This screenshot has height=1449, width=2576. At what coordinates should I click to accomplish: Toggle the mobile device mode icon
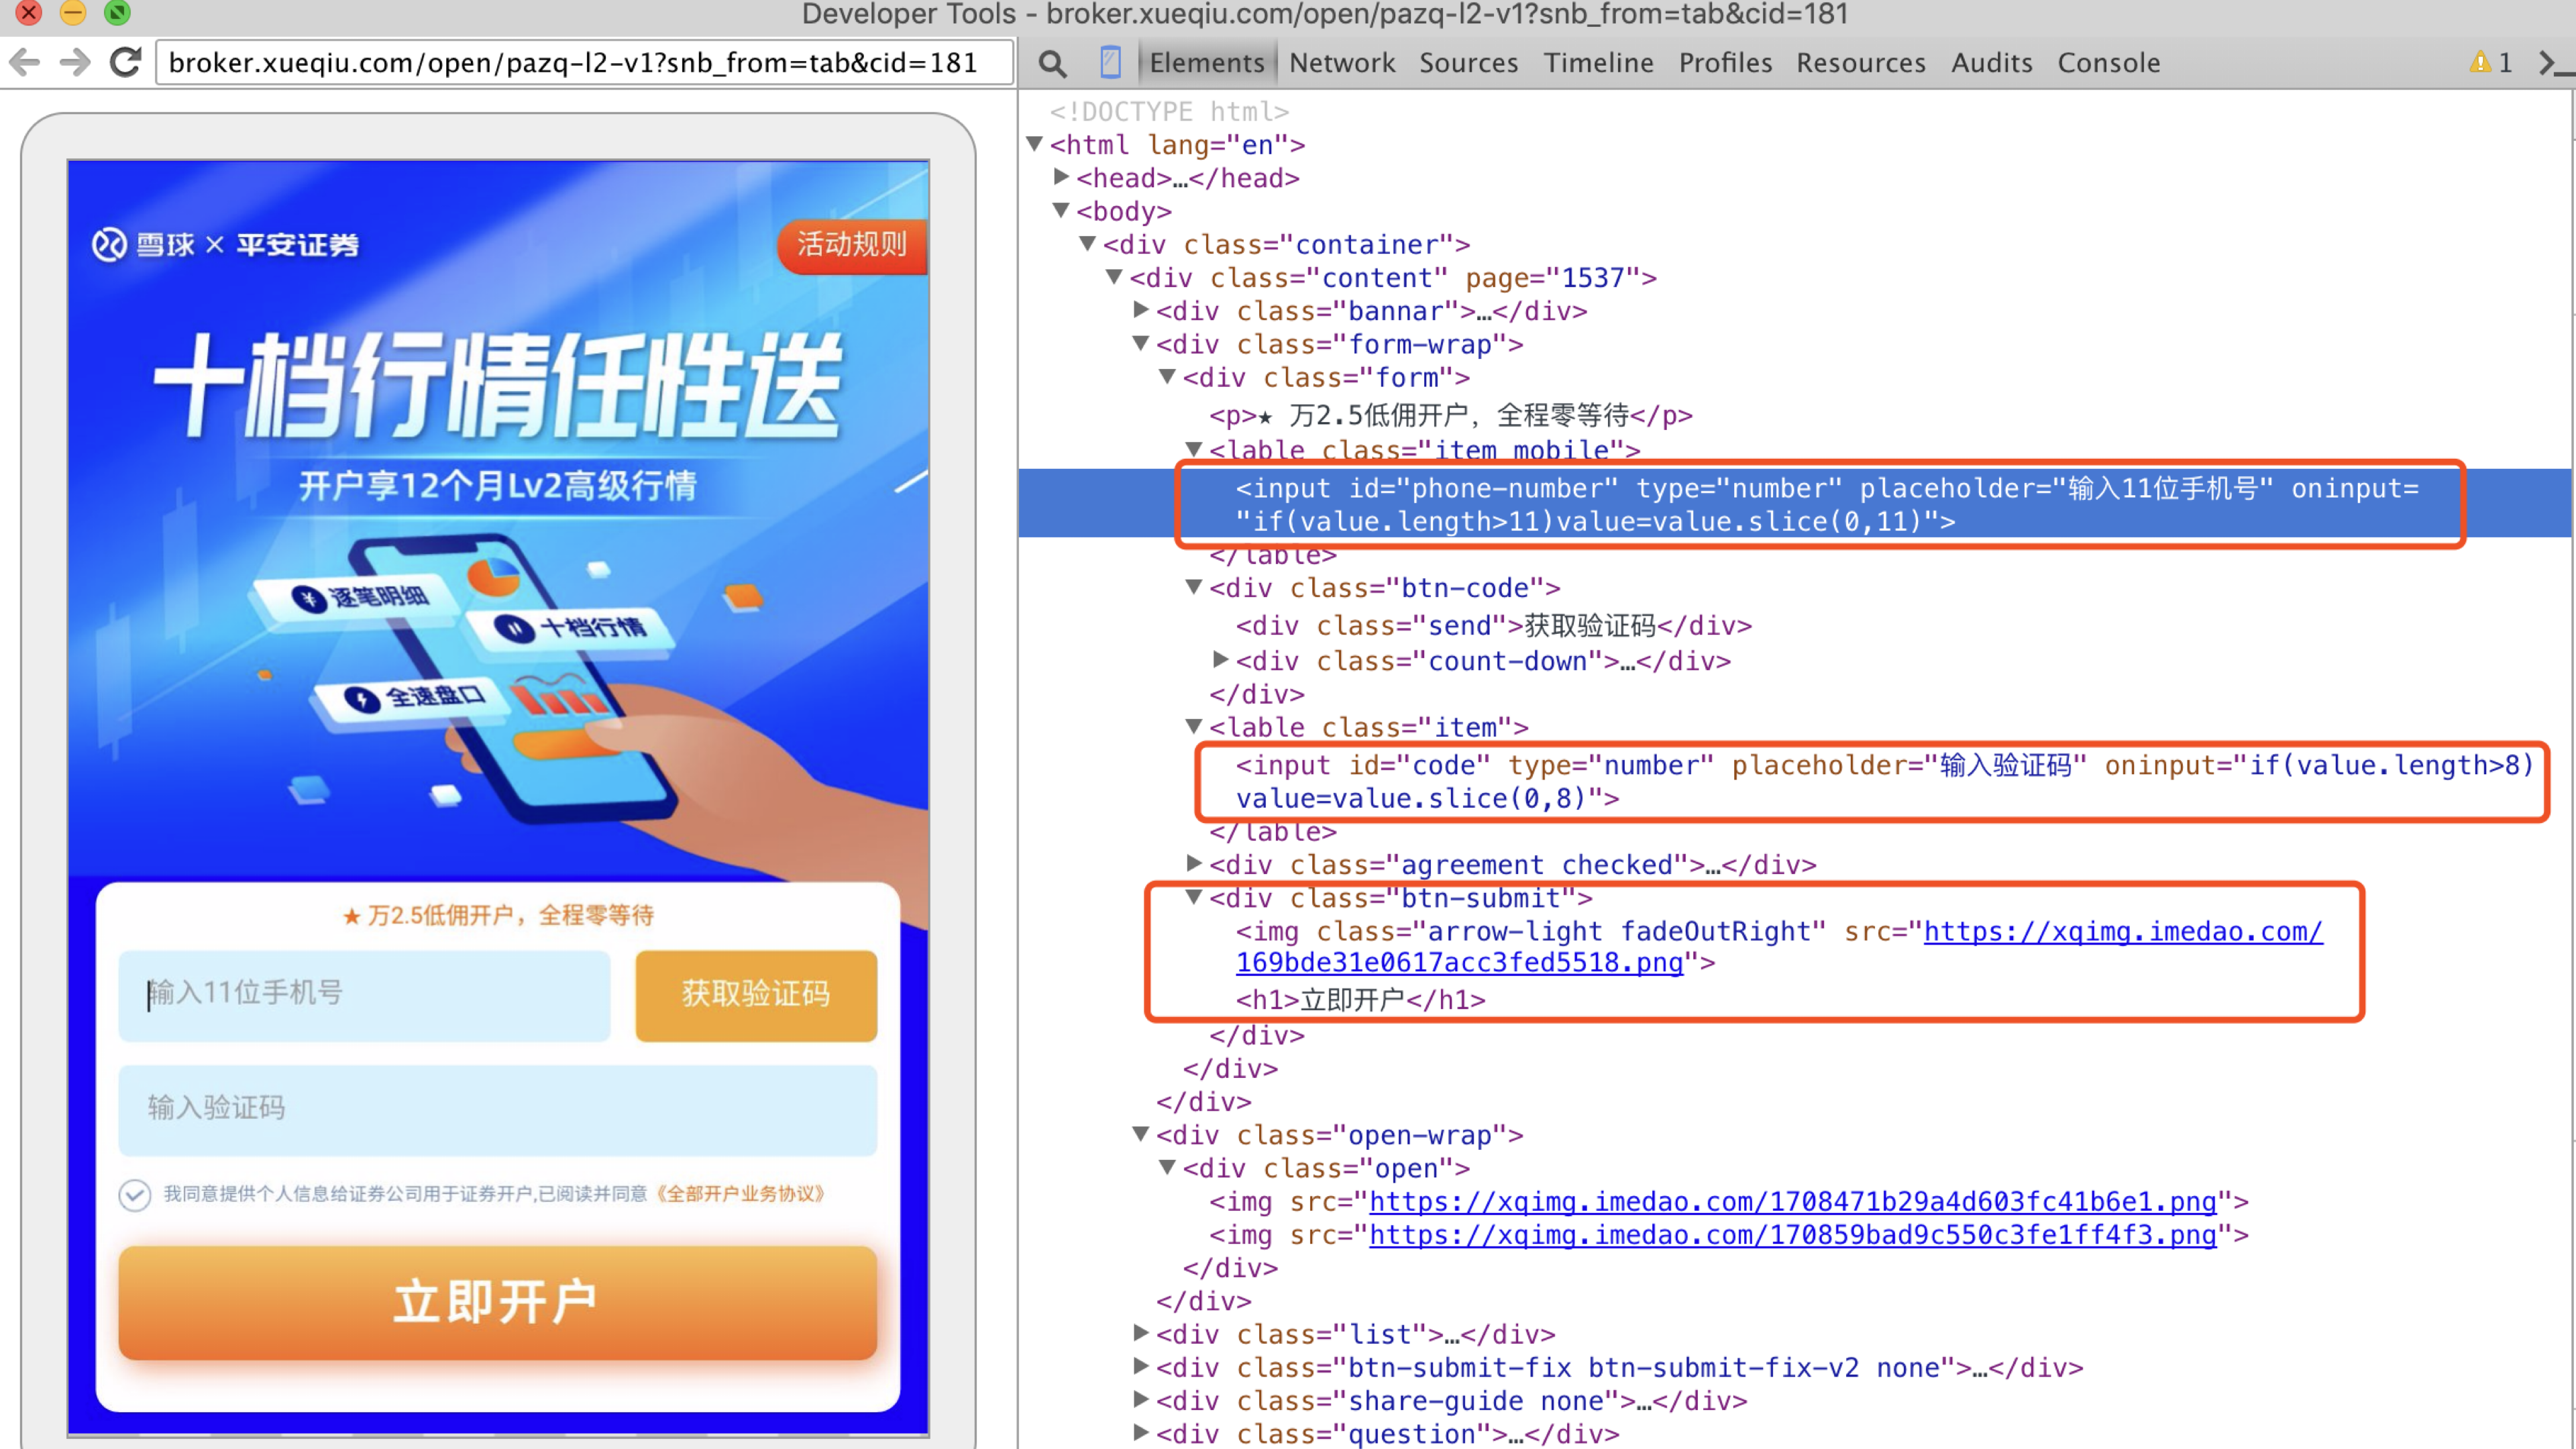pos(1110,62)
